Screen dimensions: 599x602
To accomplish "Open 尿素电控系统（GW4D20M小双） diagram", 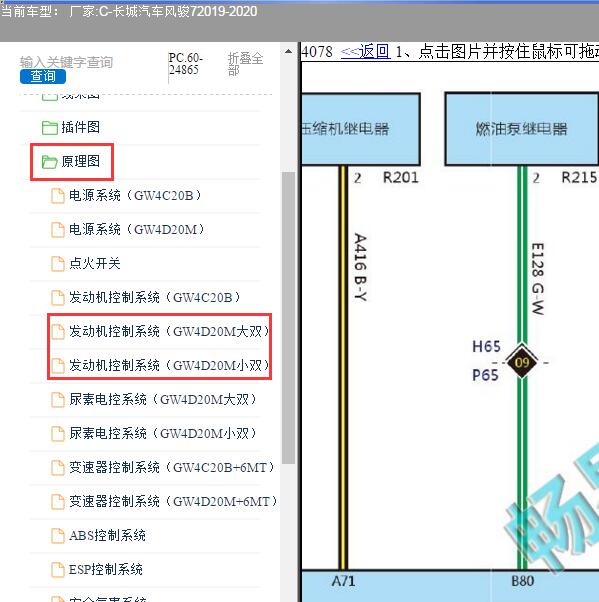I will click(x=163, y=433).
